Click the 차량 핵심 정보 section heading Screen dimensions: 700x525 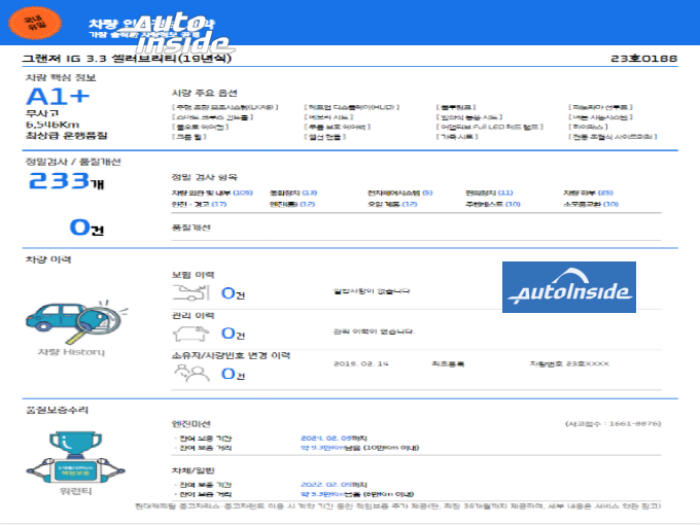[x=61, y=78]
